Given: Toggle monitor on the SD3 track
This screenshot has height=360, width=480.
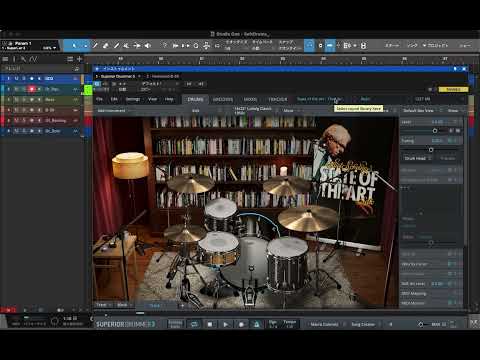Looking at the screenshot, I should tap(39, 79).
